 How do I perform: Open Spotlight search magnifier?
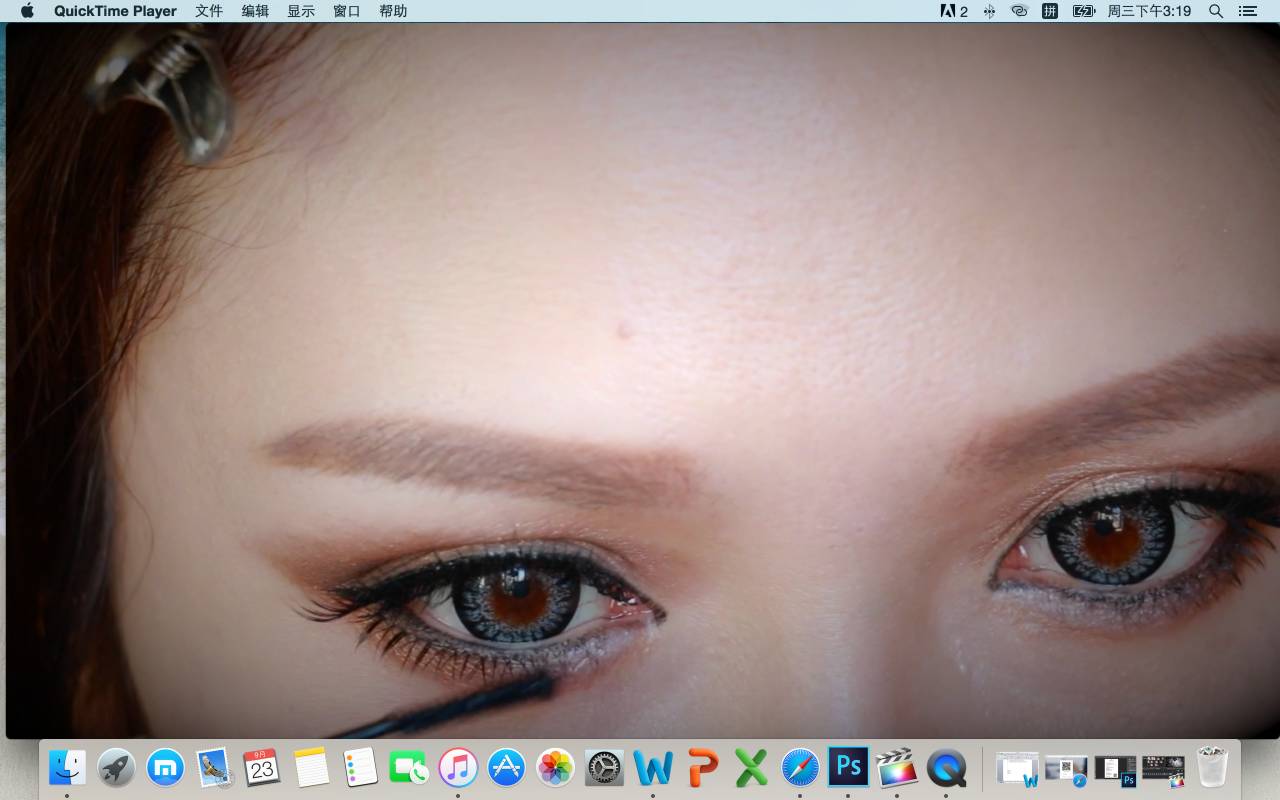pyautogui.click(x=1216, y=11)
